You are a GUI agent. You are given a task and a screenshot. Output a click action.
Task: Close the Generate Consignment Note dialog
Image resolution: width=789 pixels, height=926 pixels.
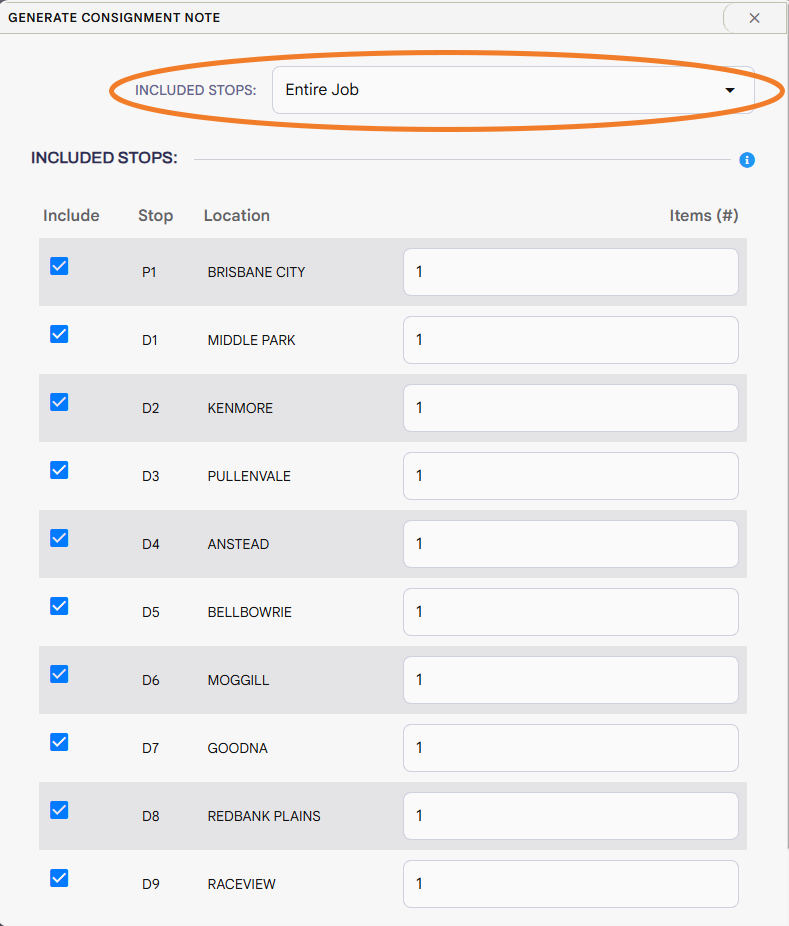754,18
